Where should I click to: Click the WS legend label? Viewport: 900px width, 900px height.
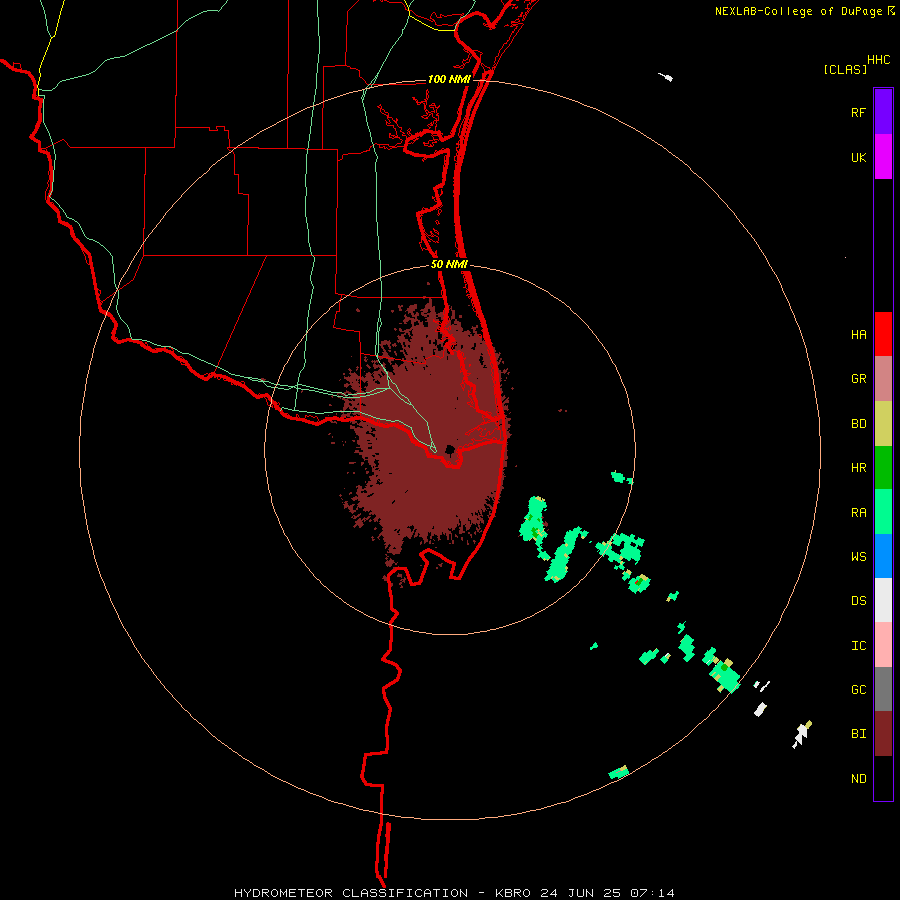[x=858, y=557]
